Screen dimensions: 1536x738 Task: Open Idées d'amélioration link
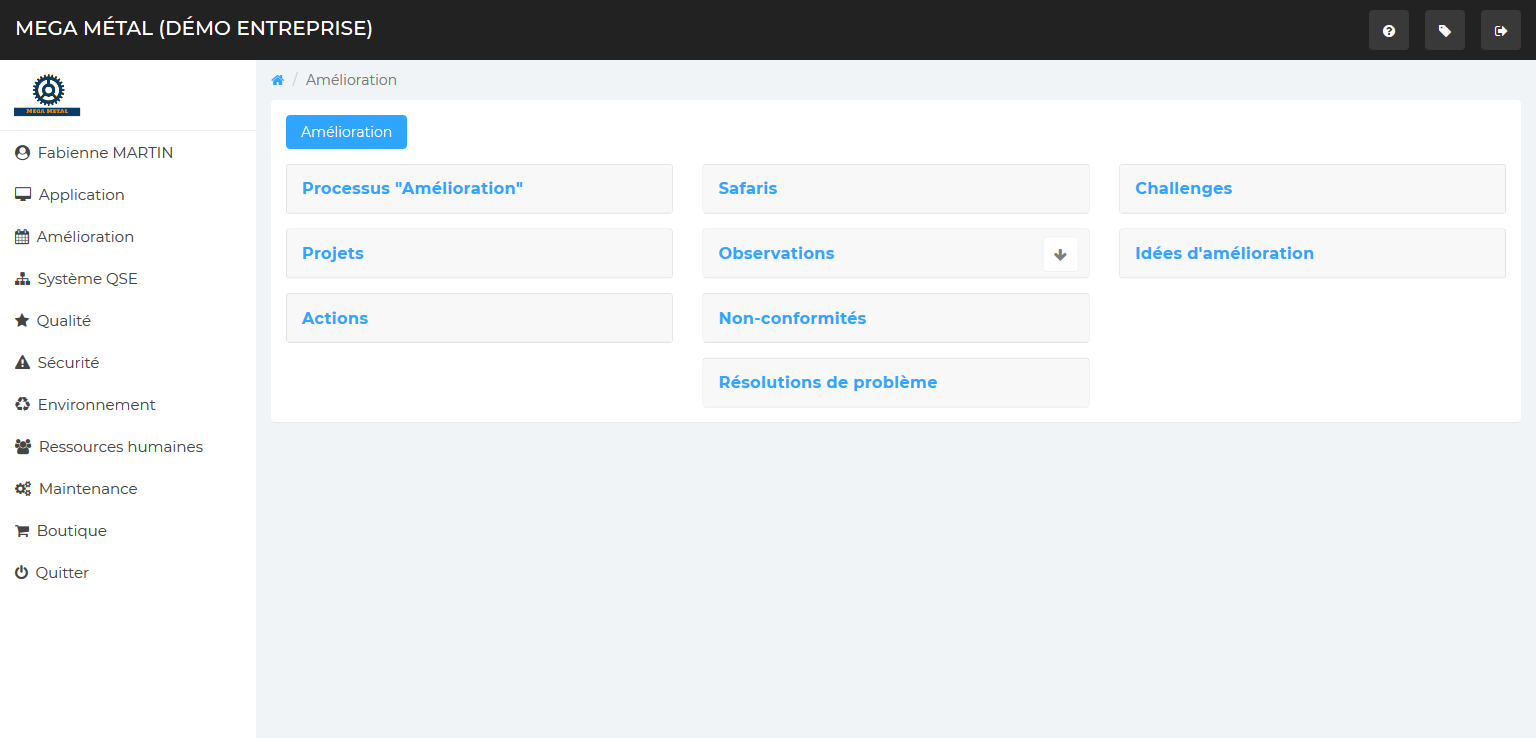pos(1224,253)
